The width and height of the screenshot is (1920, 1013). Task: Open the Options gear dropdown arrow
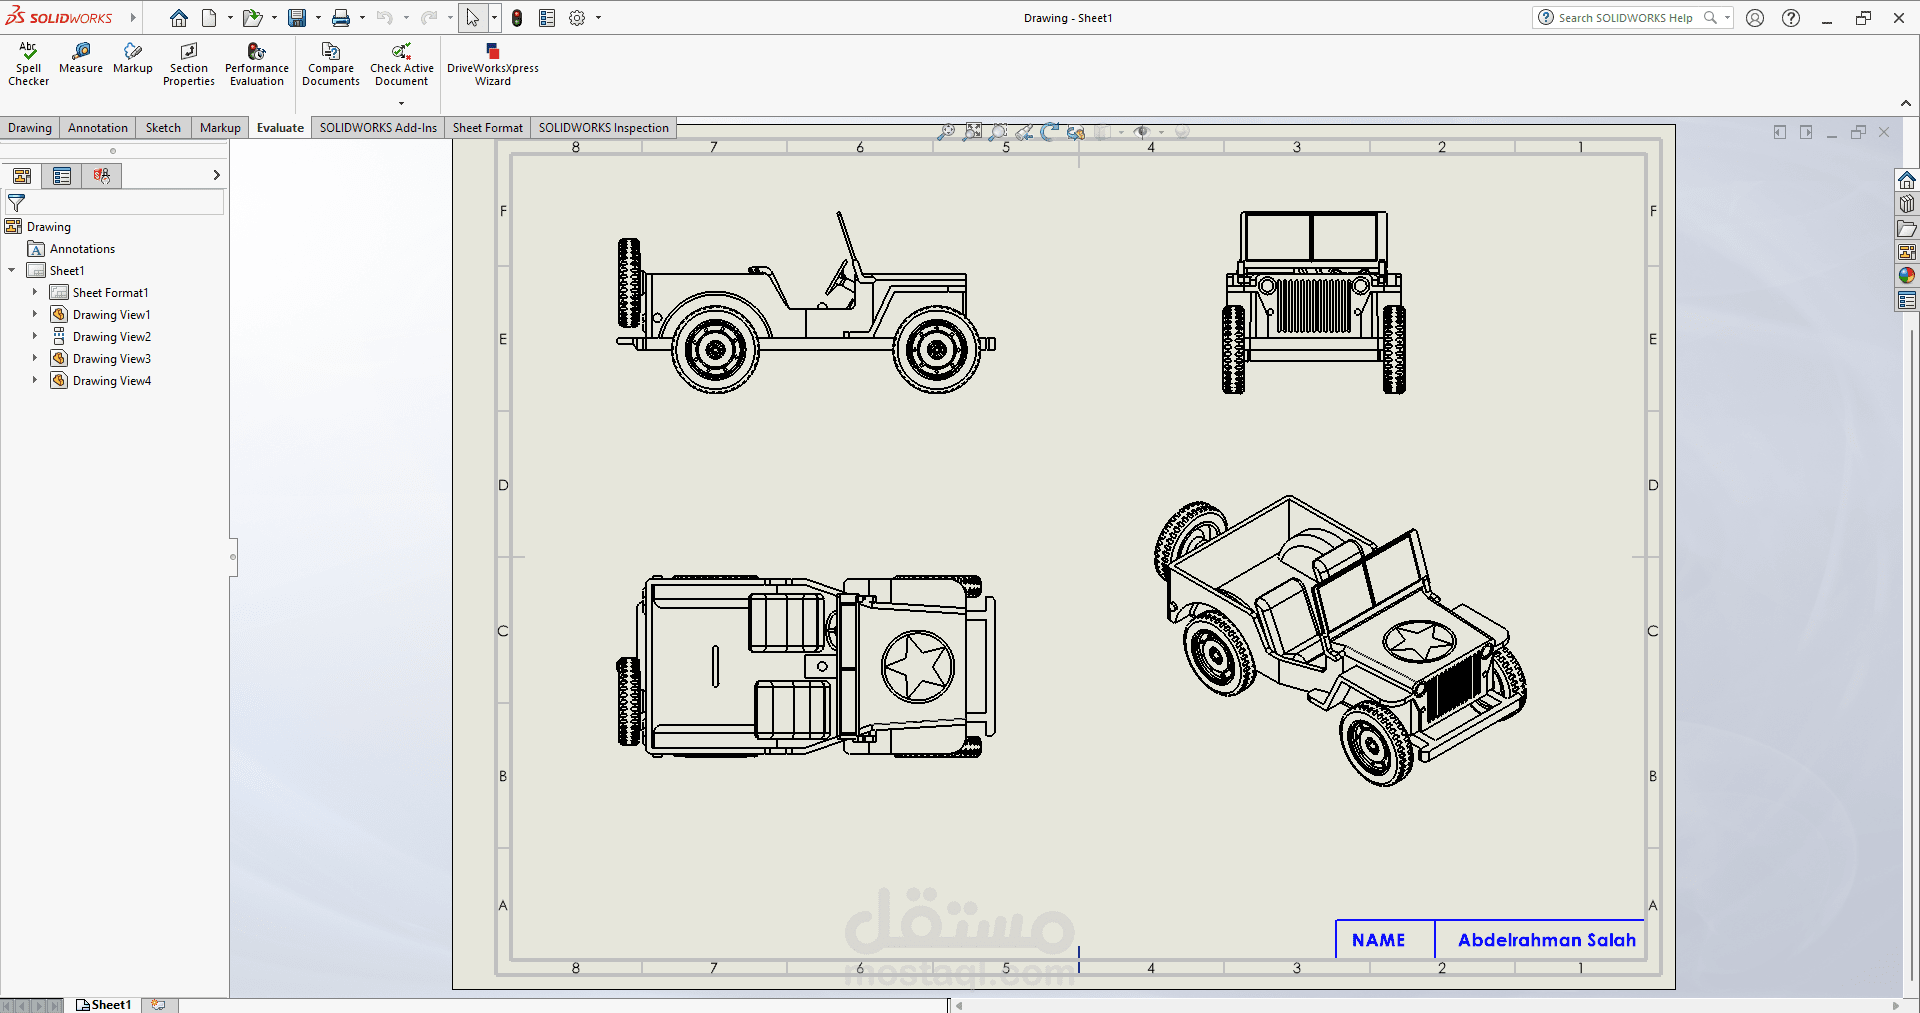coord(599,18)
